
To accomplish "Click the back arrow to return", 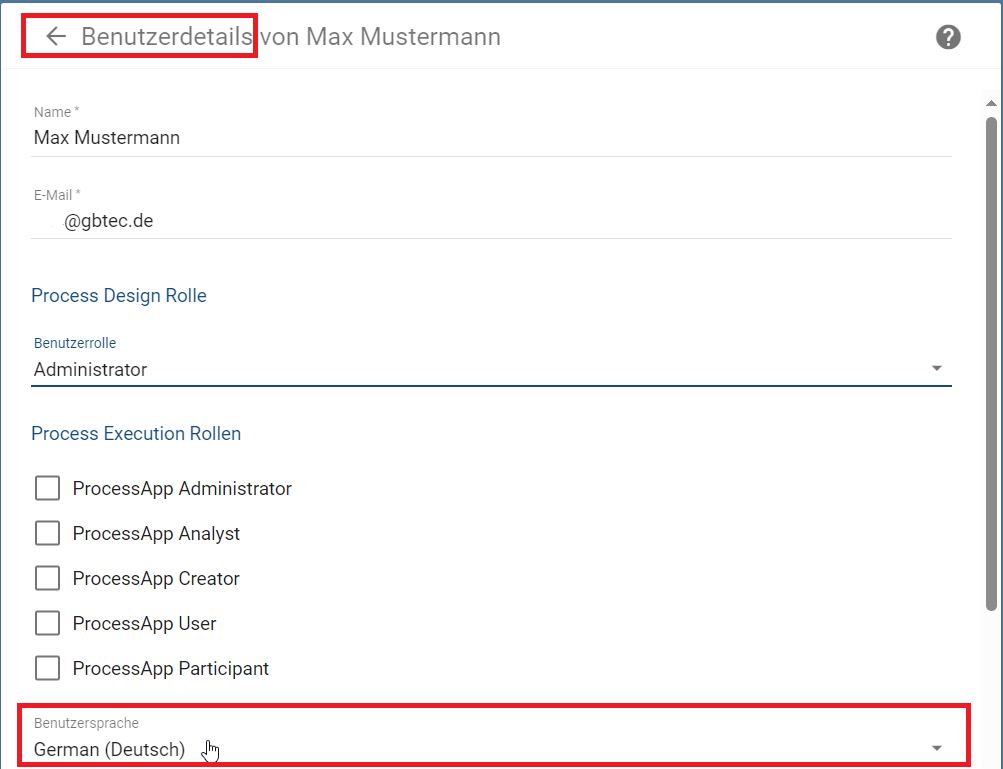I will click(55, 36).
